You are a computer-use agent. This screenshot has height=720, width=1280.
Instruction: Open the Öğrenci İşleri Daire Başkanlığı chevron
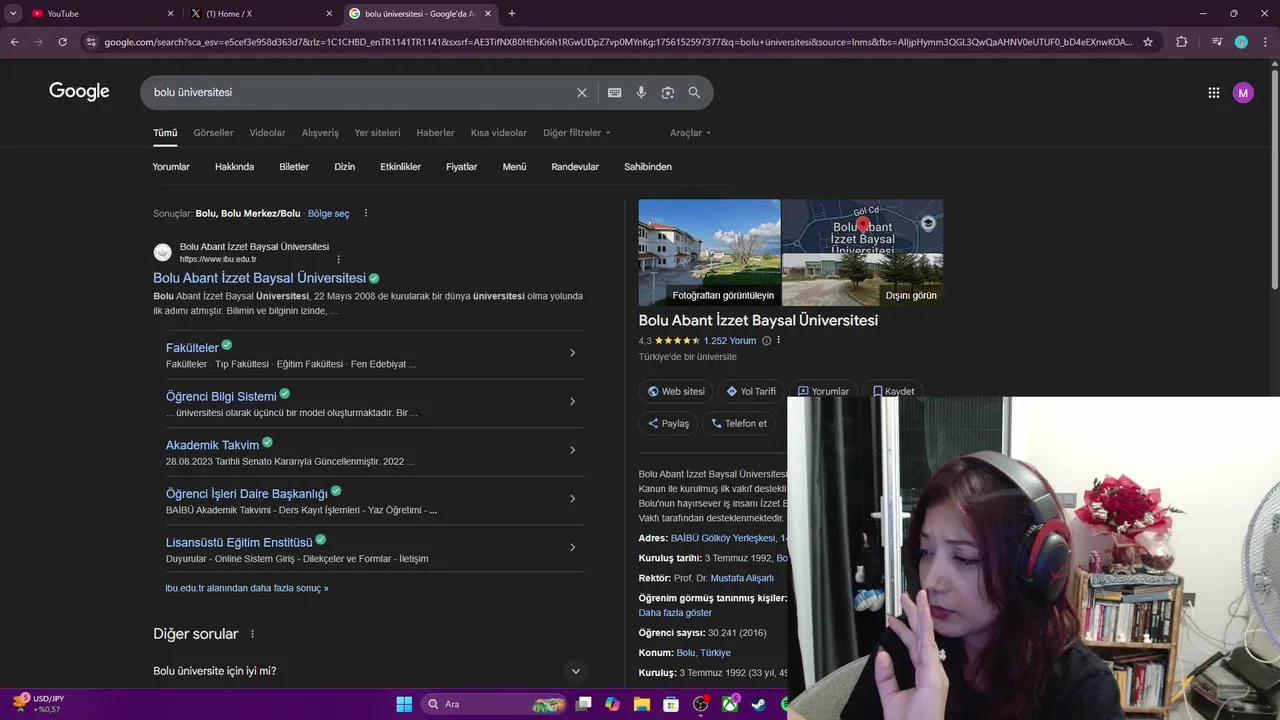pyautogui.click(x=572, y=498)
